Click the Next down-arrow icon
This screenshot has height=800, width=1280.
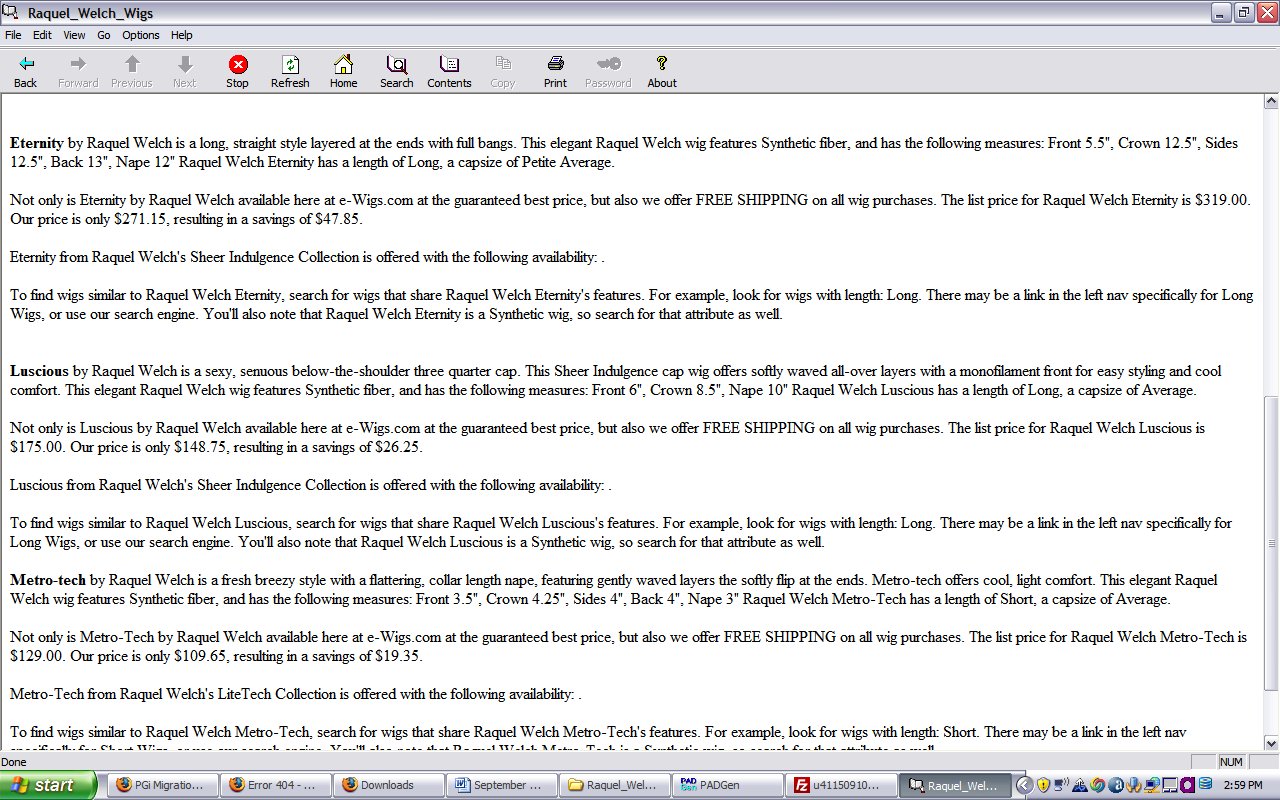click(184, 64)
